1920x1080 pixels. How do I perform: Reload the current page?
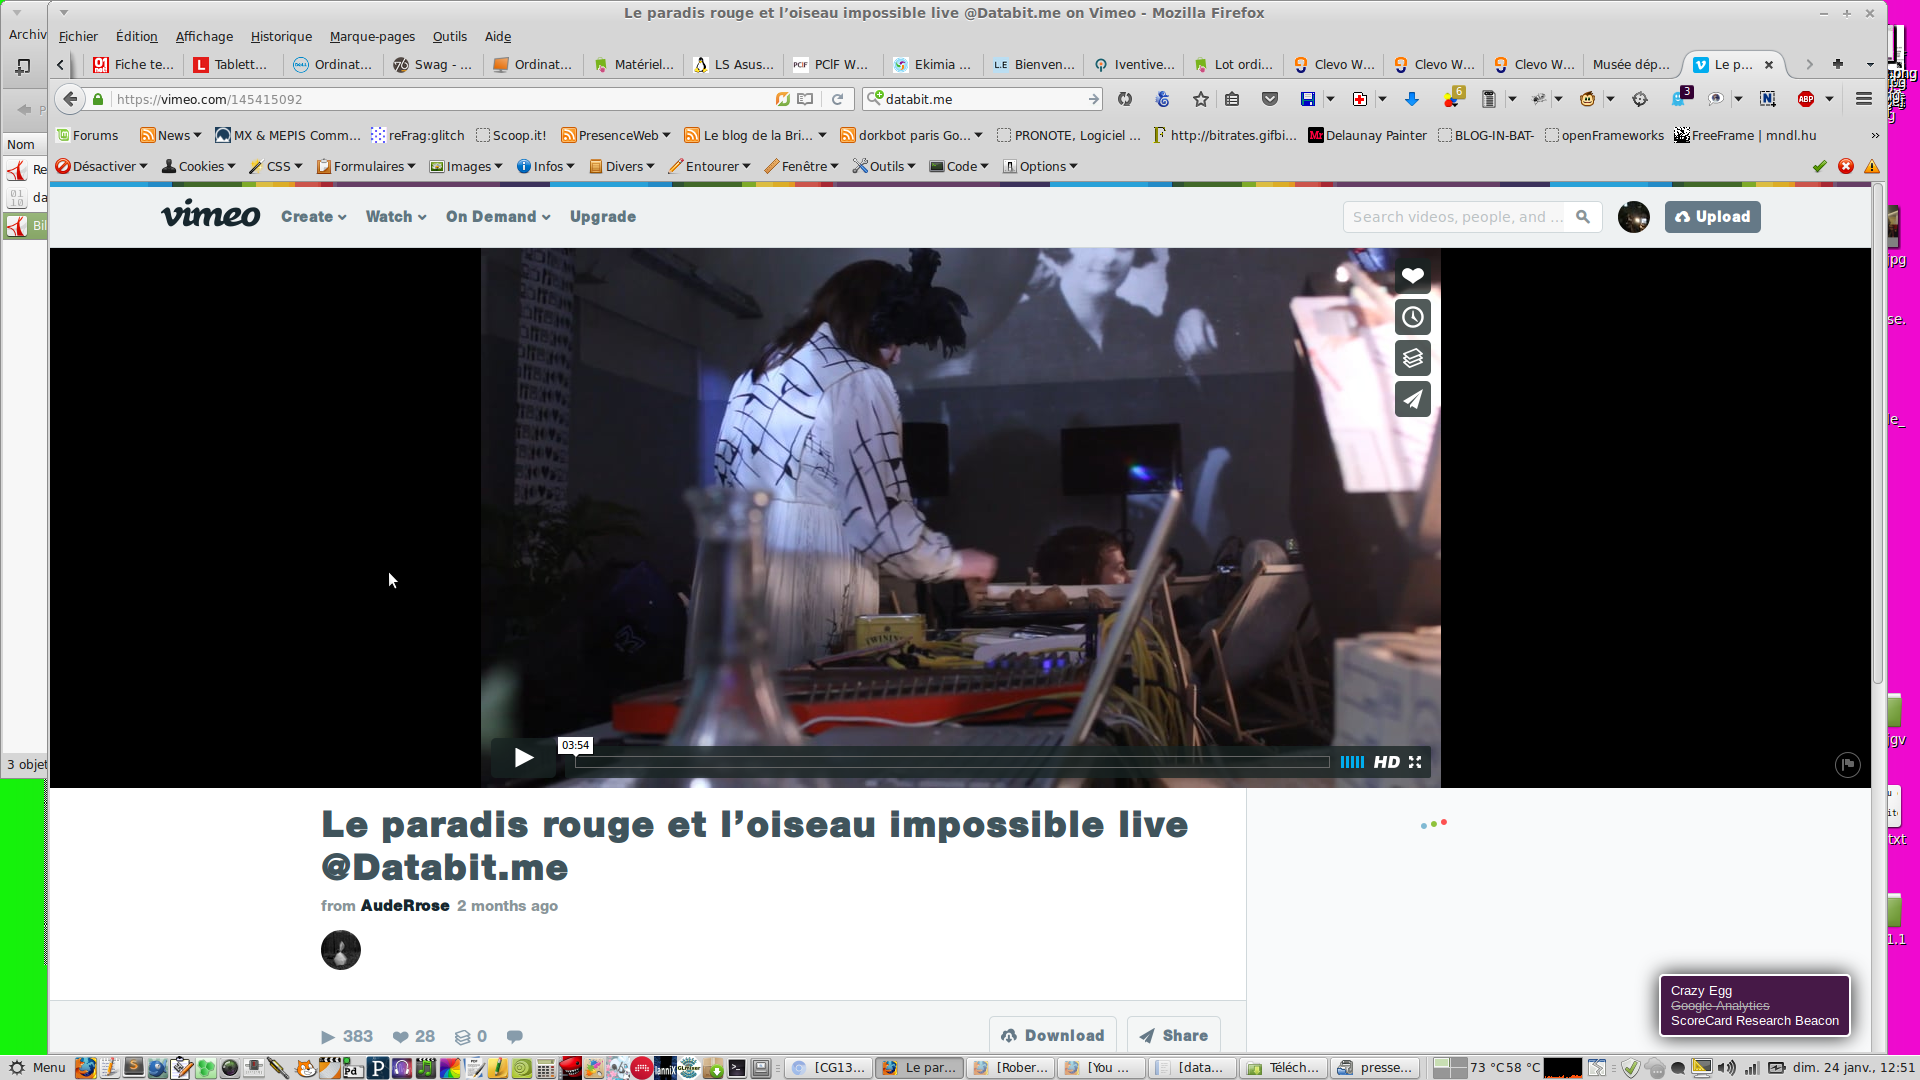click(x=838, y=99)
